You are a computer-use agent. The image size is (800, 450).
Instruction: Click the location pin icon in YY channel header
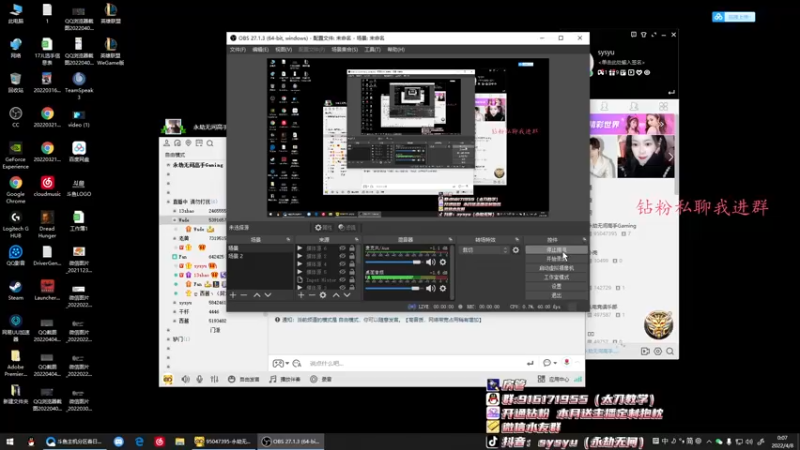[x=188, y=143]
